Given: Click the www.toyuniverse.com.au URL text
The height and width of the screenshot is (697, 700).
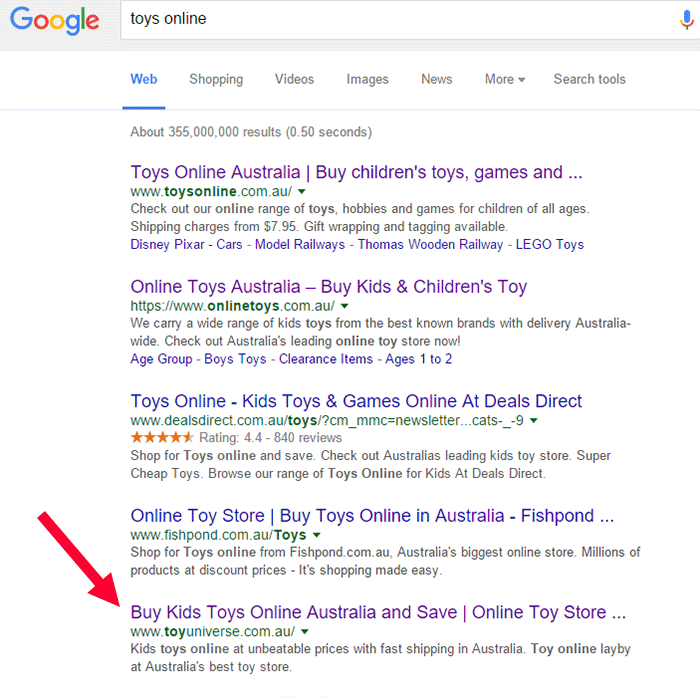Looking at the screenshot, I should click(x=212, y=631).
